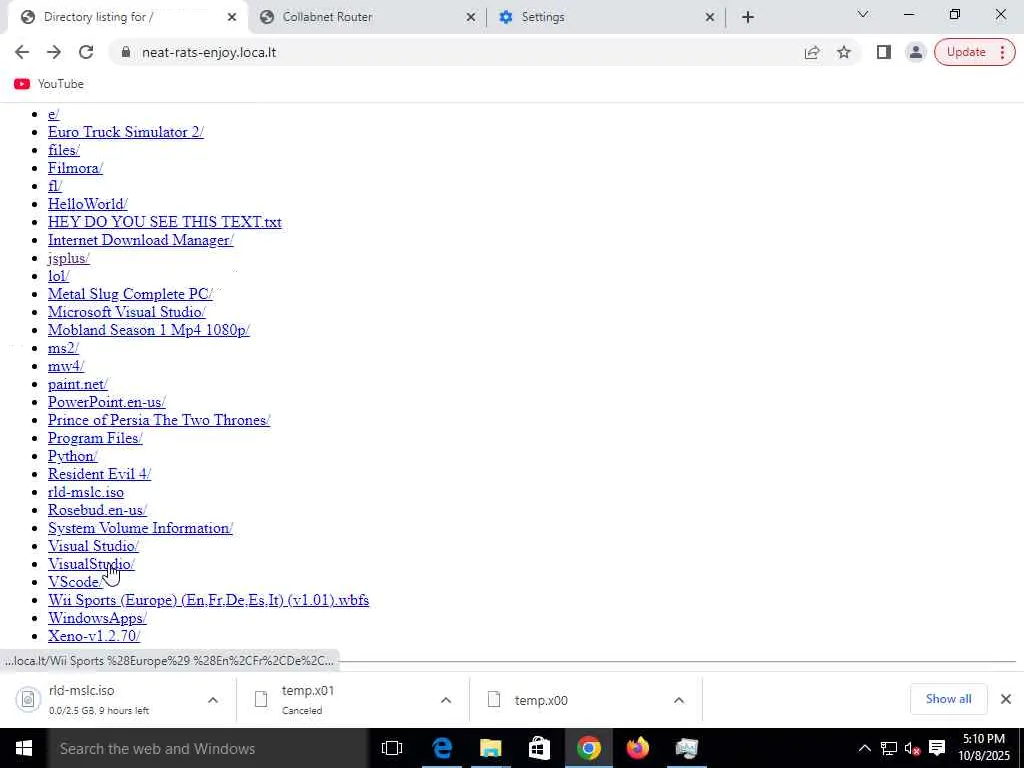Launch Microsoft Edge from taskbar
This screenshot has width=1024, height=768.
(441, 748)
